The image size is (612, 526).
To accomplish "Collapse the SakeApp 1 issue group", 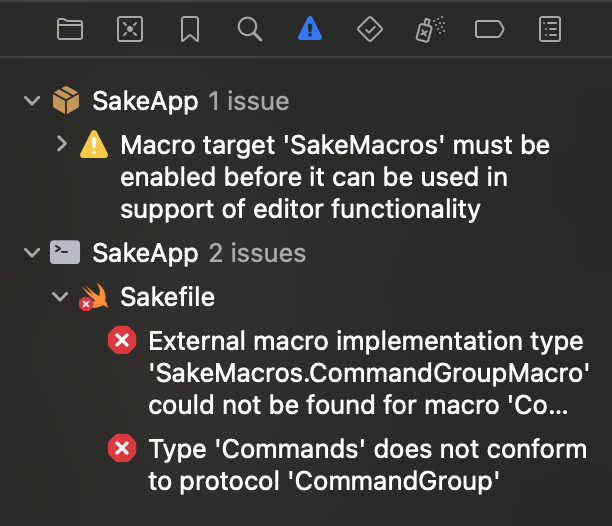I will pyautogui.click(x=33, y=101).
